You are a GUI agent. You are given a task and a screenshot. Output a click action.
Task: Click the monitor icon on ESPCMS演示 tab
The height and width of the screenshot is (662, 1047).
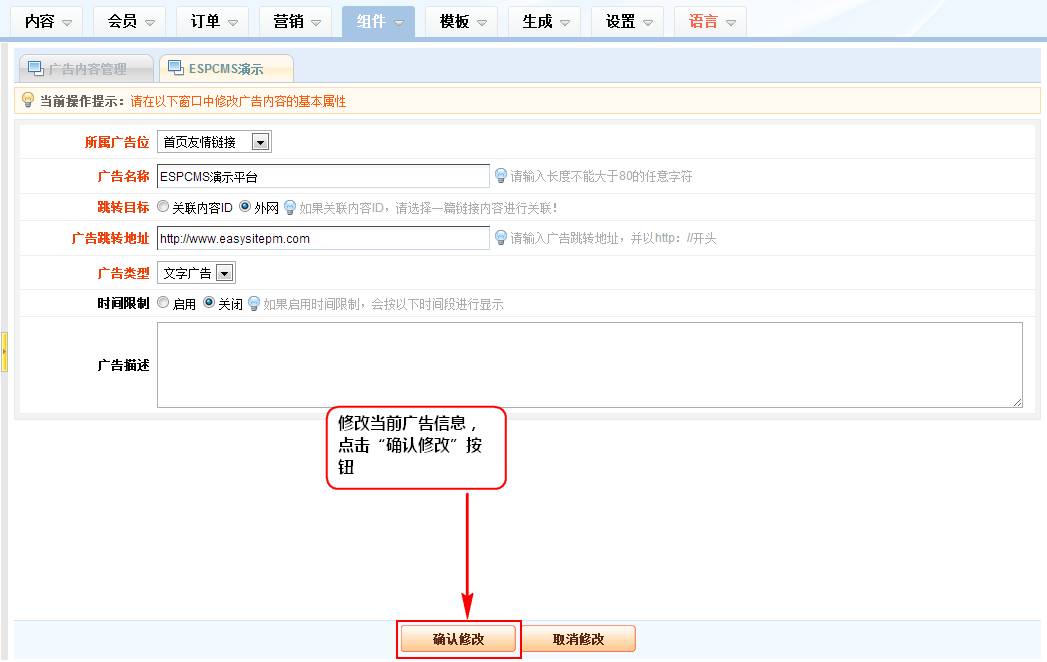click(x=176, y=69)
